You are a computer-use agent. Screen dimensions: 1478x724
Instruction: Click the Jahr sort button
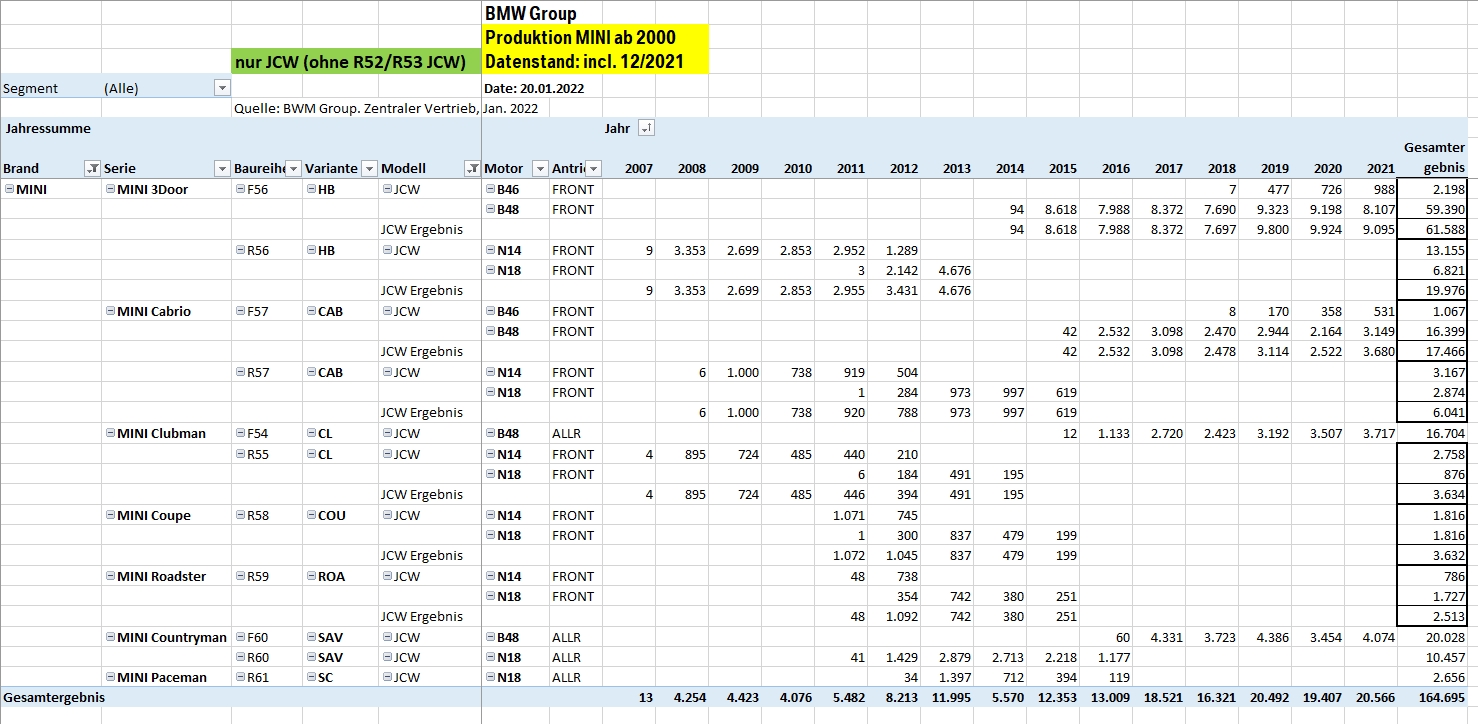click(646, 128)
